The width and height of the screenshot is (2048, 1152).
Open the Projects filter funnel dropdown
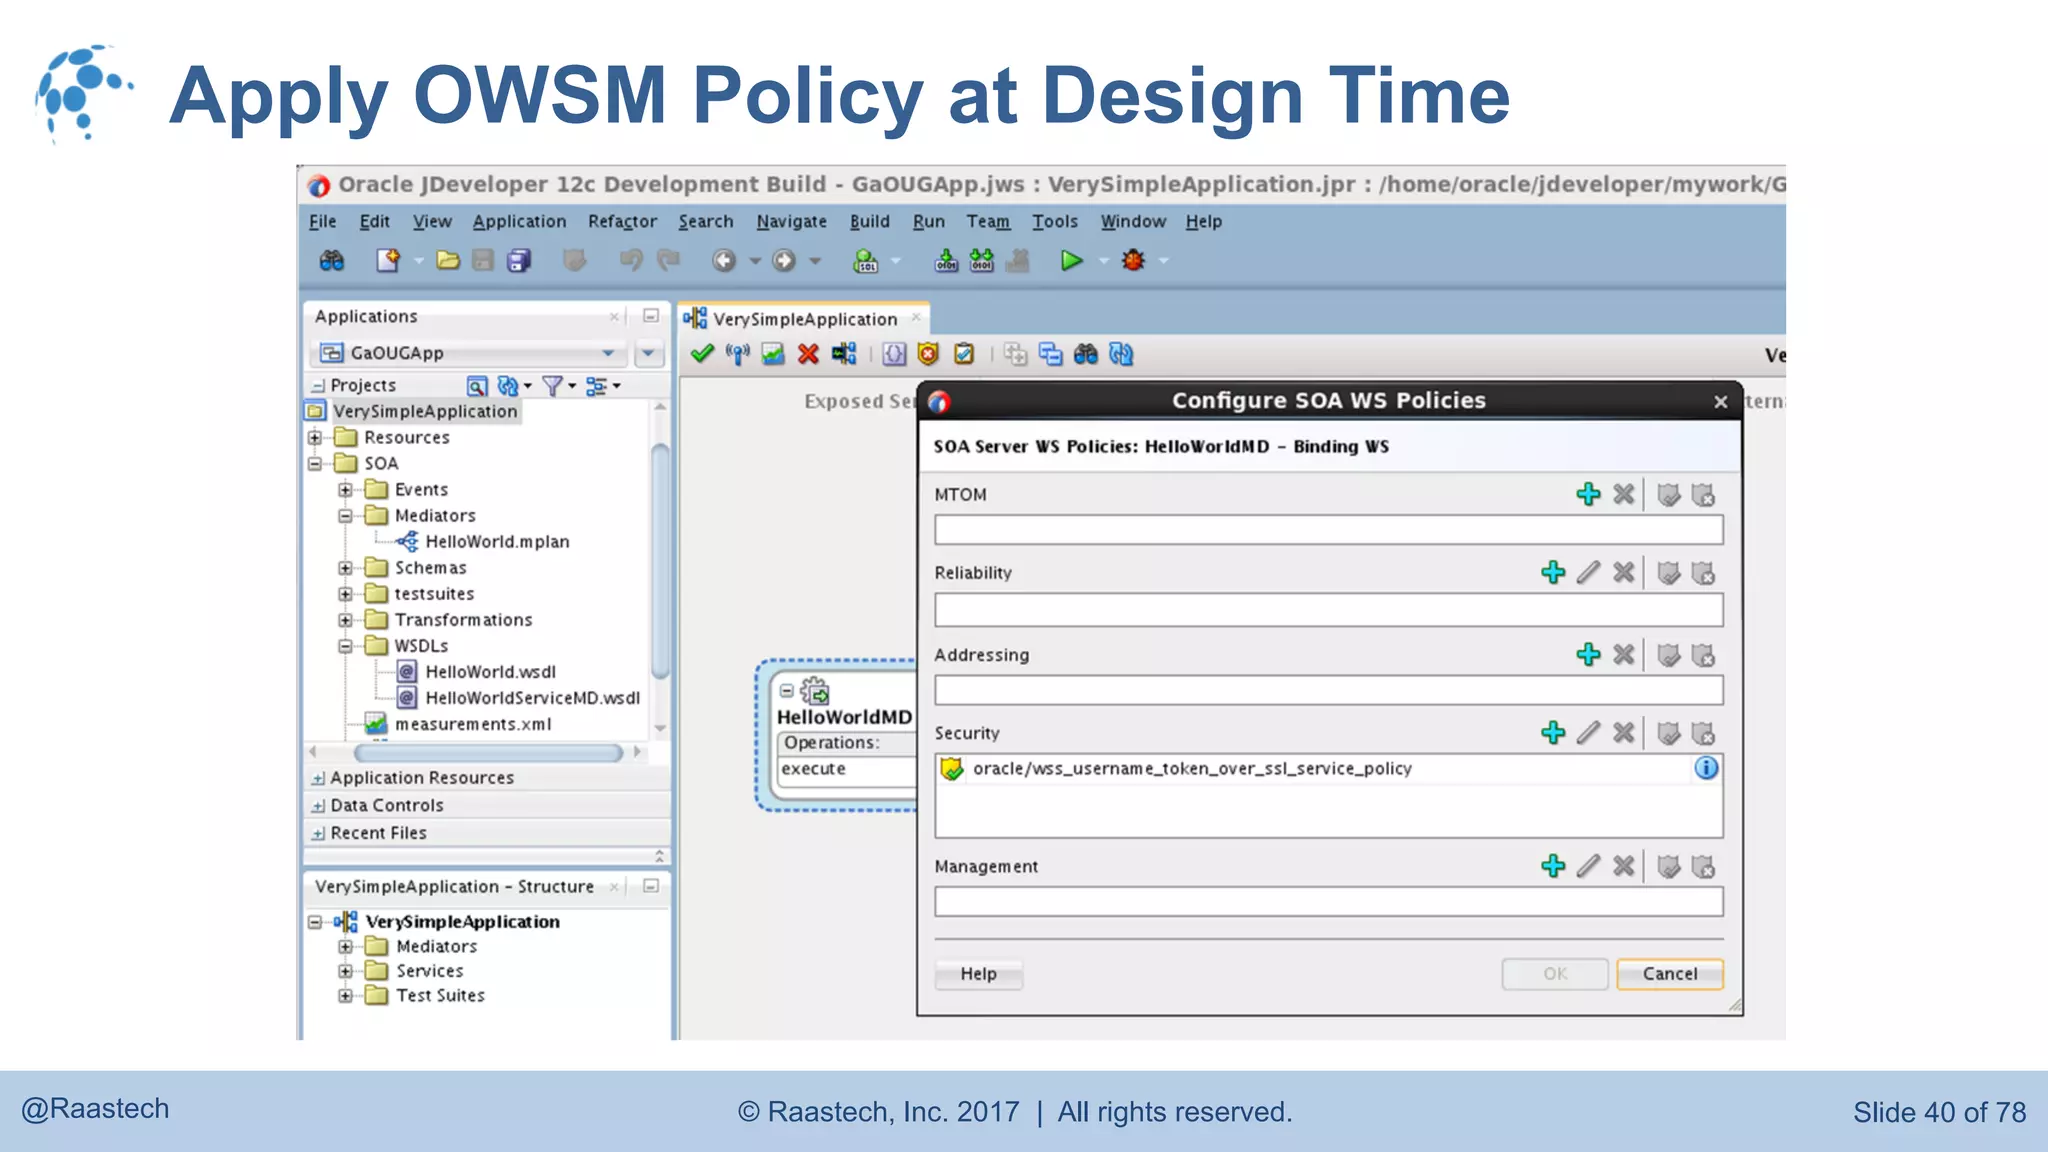558,386
